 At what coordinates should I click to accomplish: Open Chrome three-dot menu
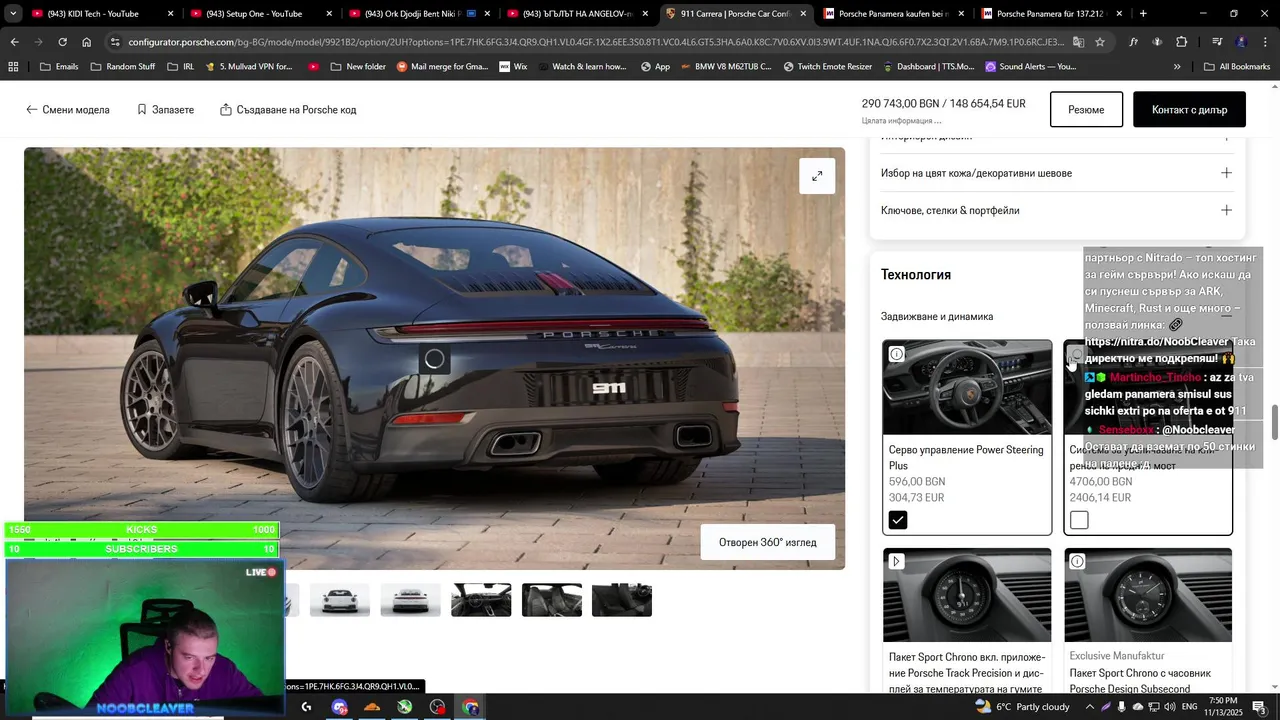point(1265,42)
